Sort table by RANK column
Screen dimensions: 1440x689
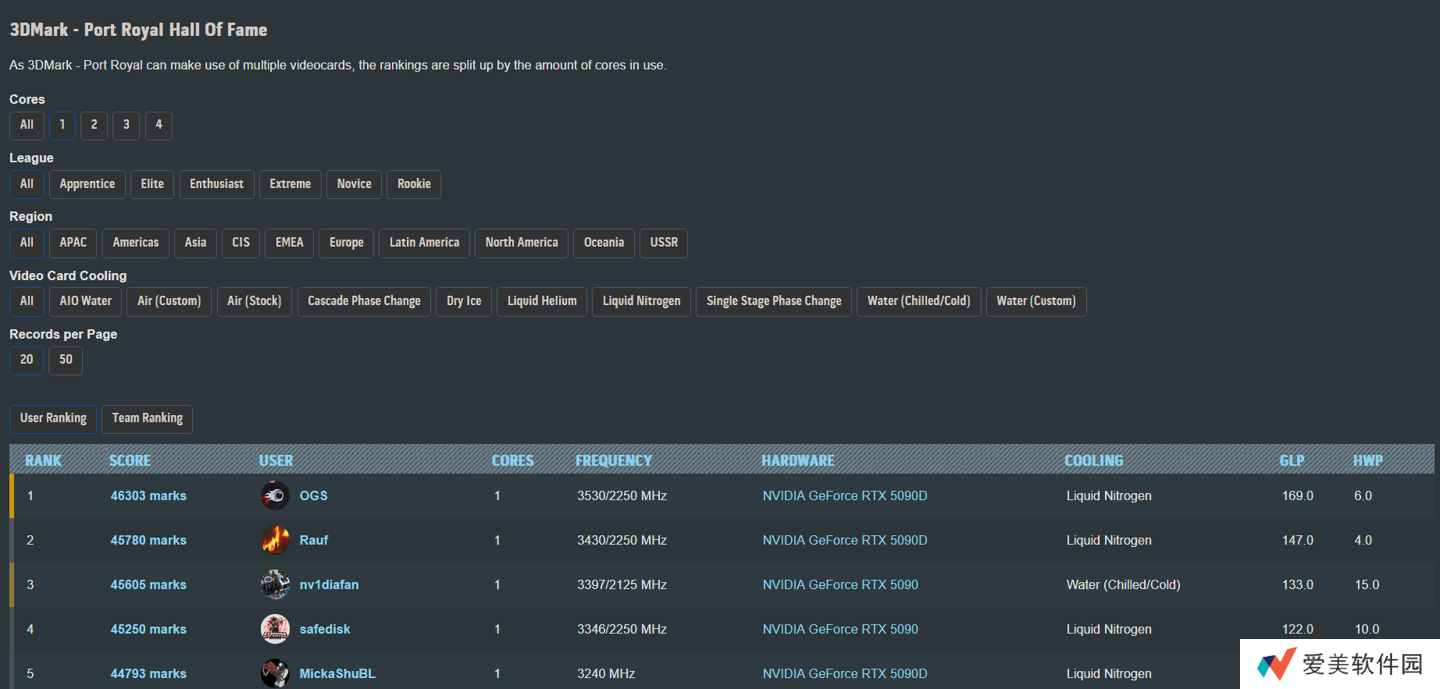(43, 460)
